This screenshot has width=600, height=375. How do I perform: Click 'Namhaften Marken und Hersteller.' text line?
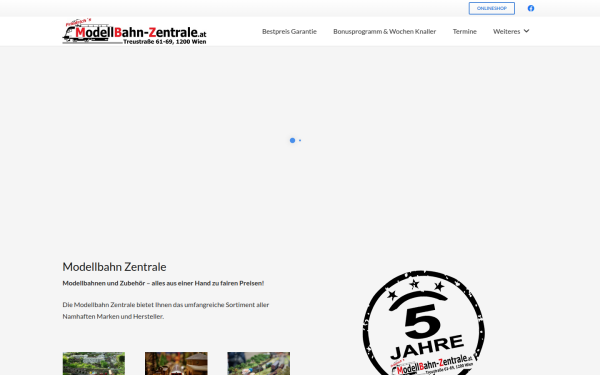[113, 316]
